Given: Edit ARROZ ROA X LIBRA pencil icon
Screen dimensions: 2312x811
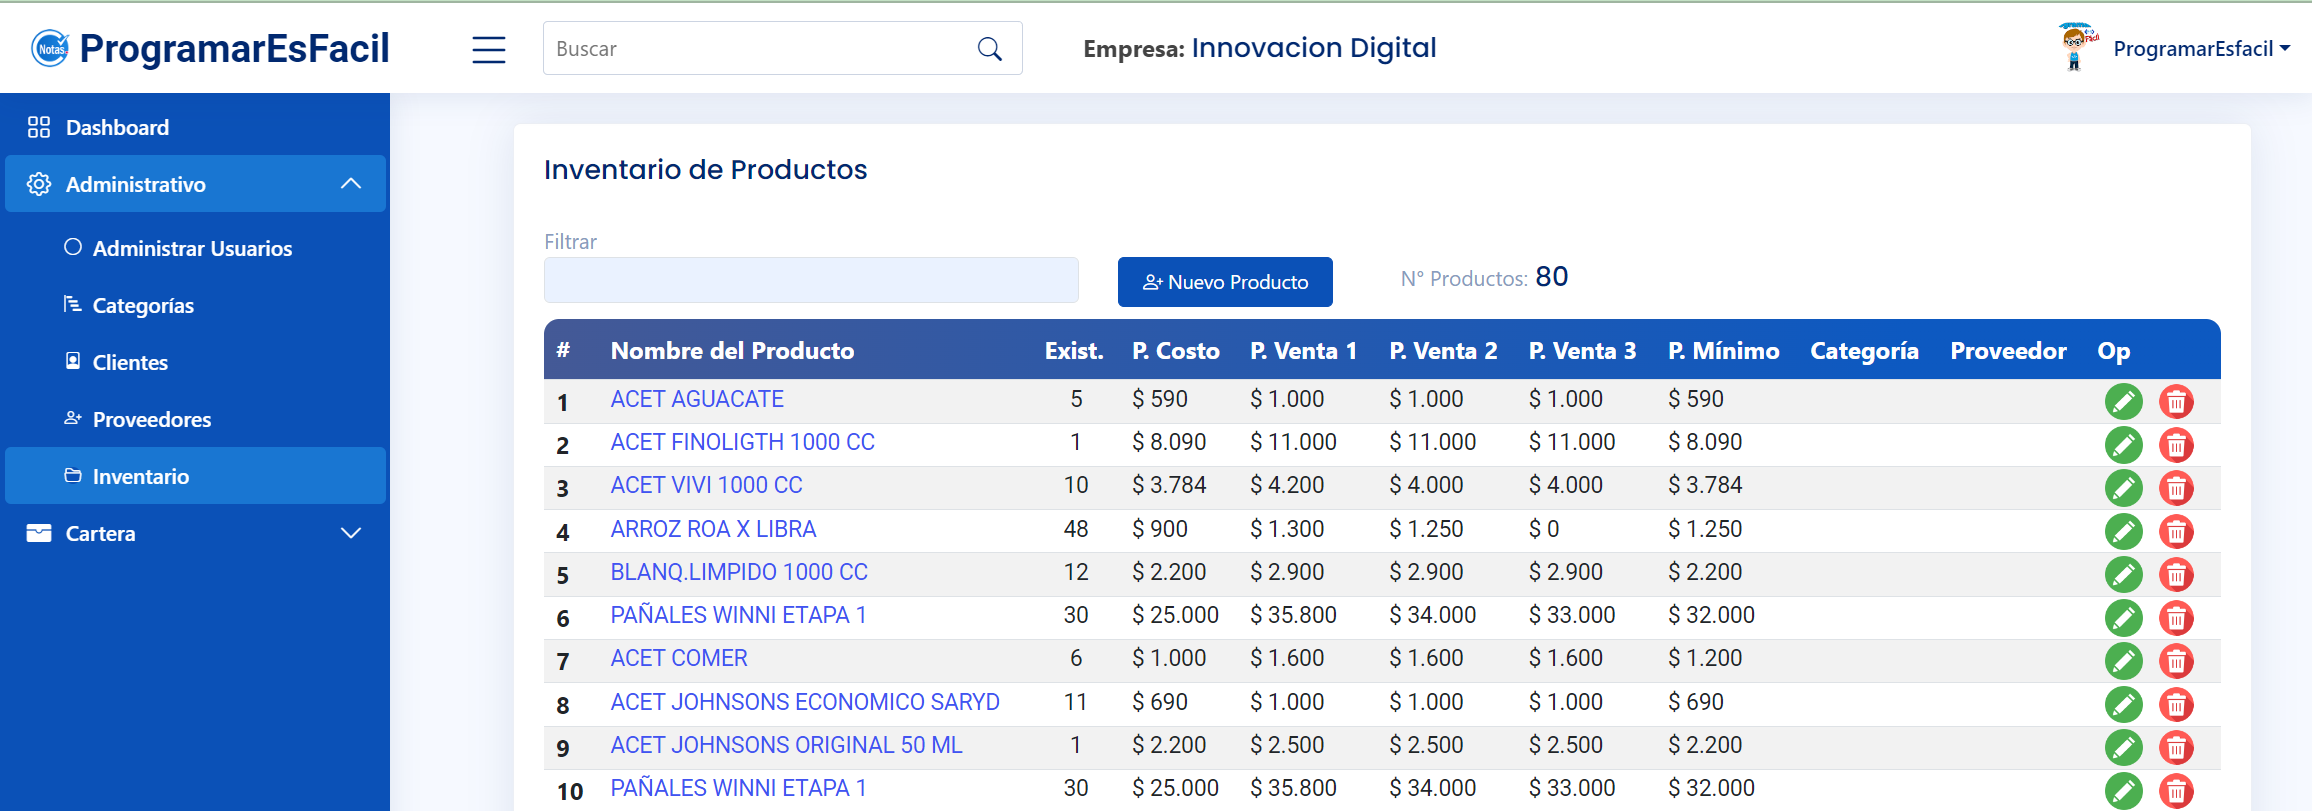Looking at the screenshot, I should pos(2123,531).
